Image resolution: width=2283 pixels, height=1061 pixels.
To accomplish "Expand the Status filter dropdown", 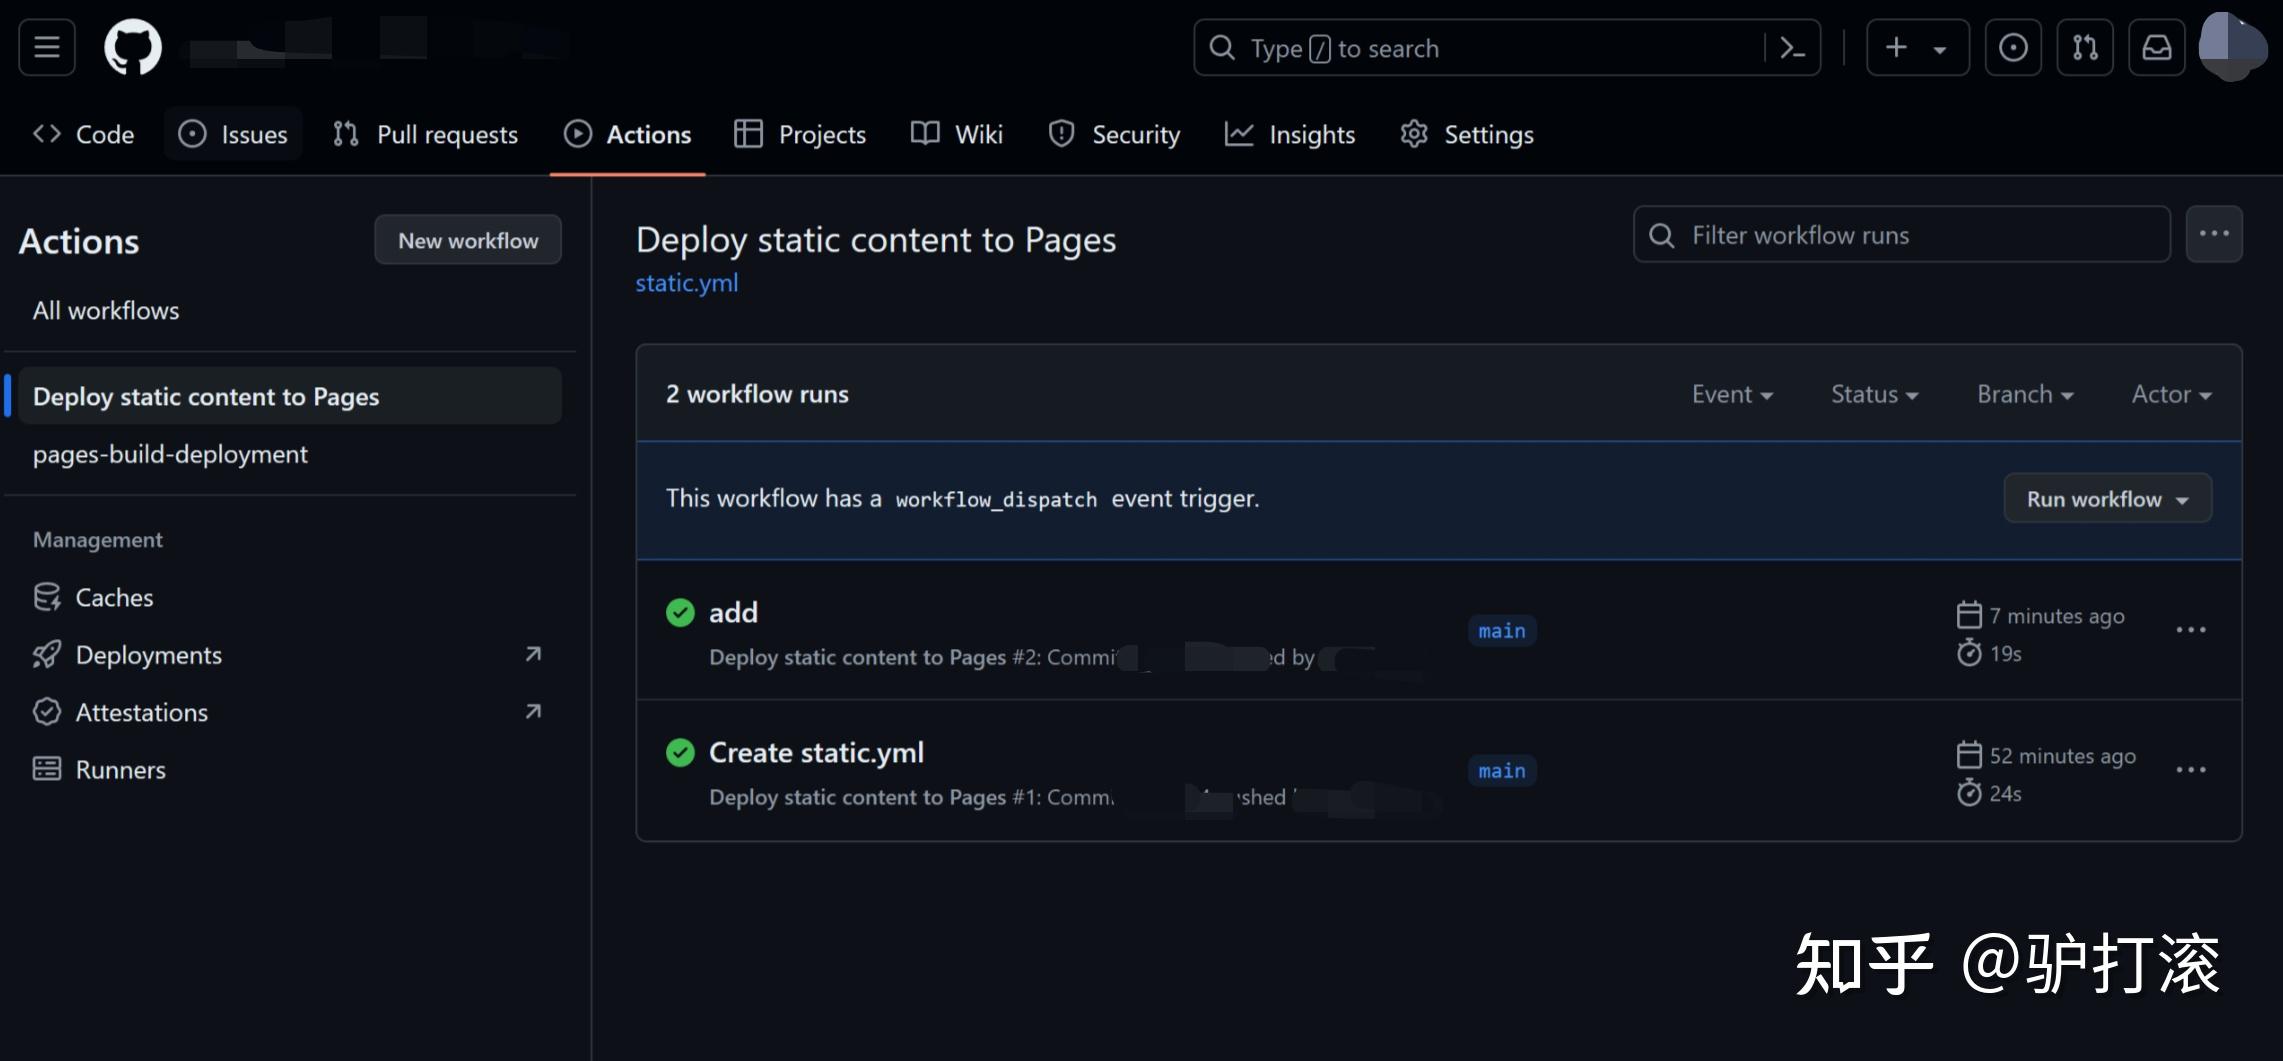I will [x=1874, y=394].
